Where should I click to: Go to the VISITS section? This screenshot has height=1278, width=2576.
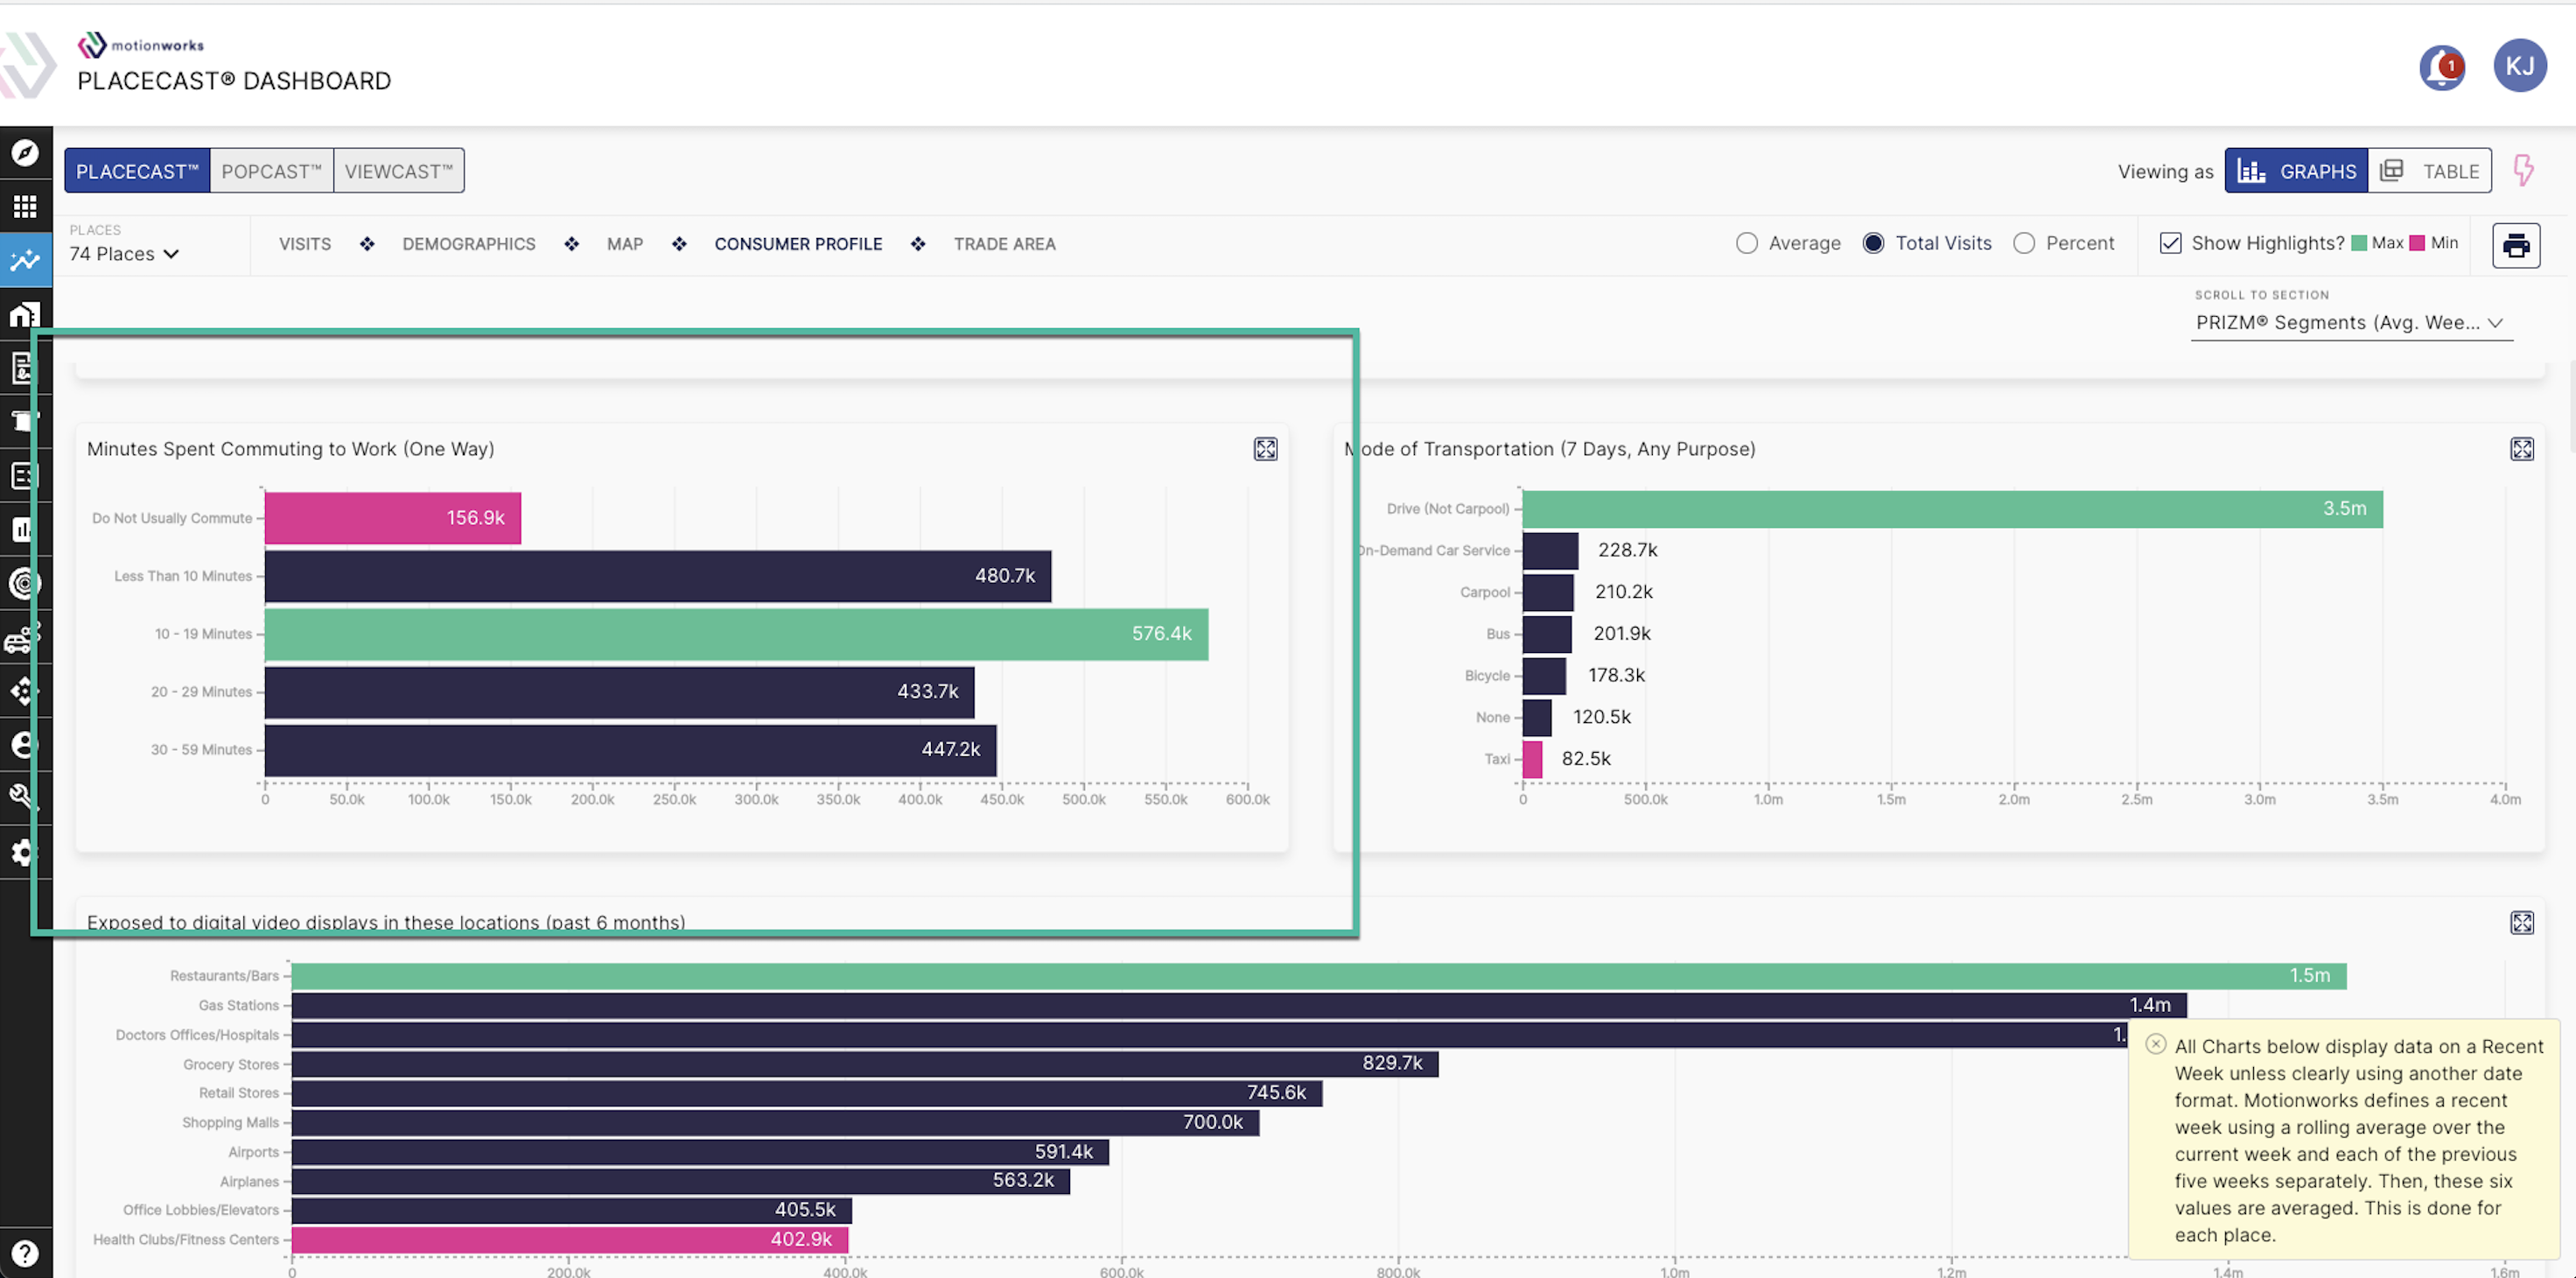[x=304, y=244]
